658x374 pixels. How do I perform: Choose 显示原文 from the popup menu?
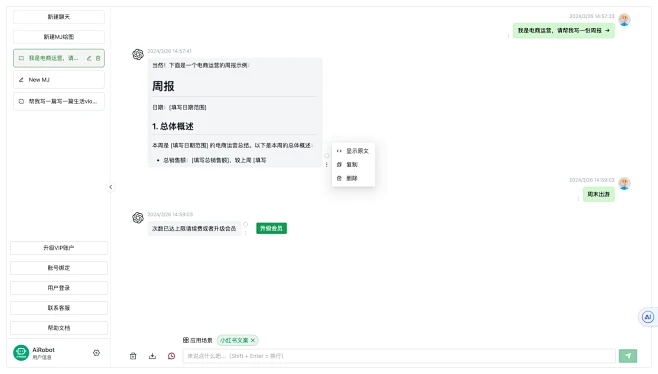pos(353,151)
